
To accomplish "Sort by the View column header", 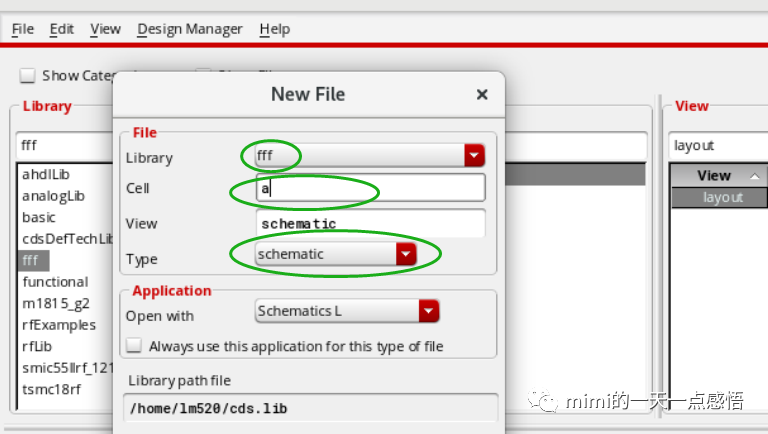I will (714, 175).
